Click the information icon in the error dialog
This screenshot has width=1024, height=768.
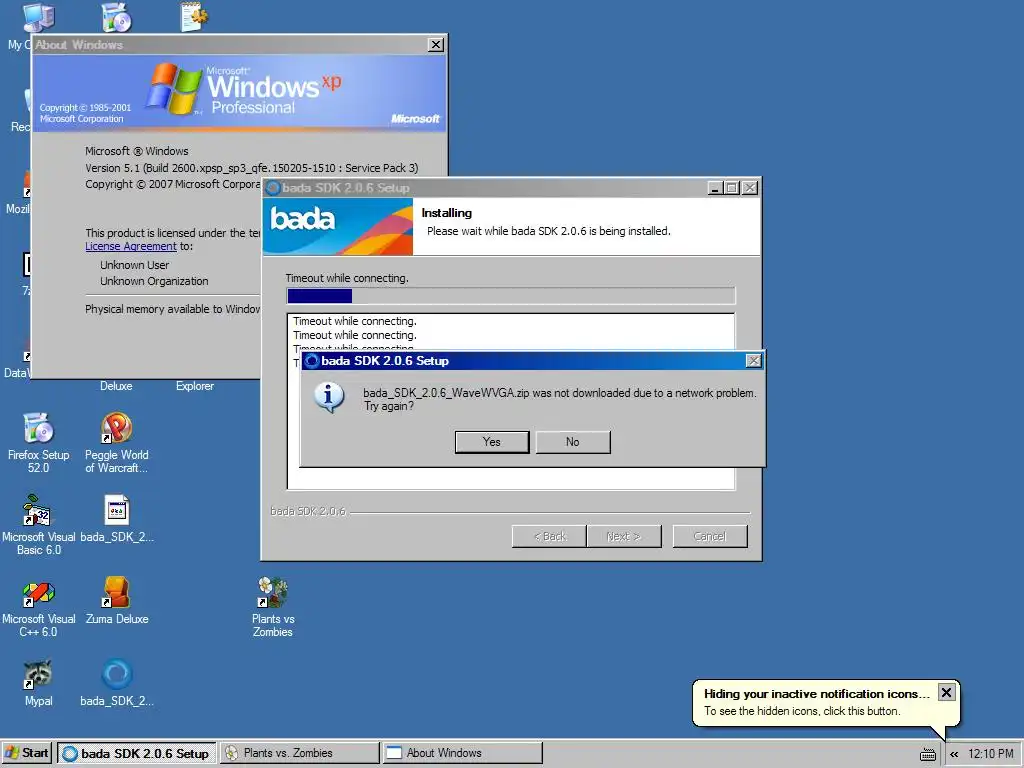click(329, 397)
